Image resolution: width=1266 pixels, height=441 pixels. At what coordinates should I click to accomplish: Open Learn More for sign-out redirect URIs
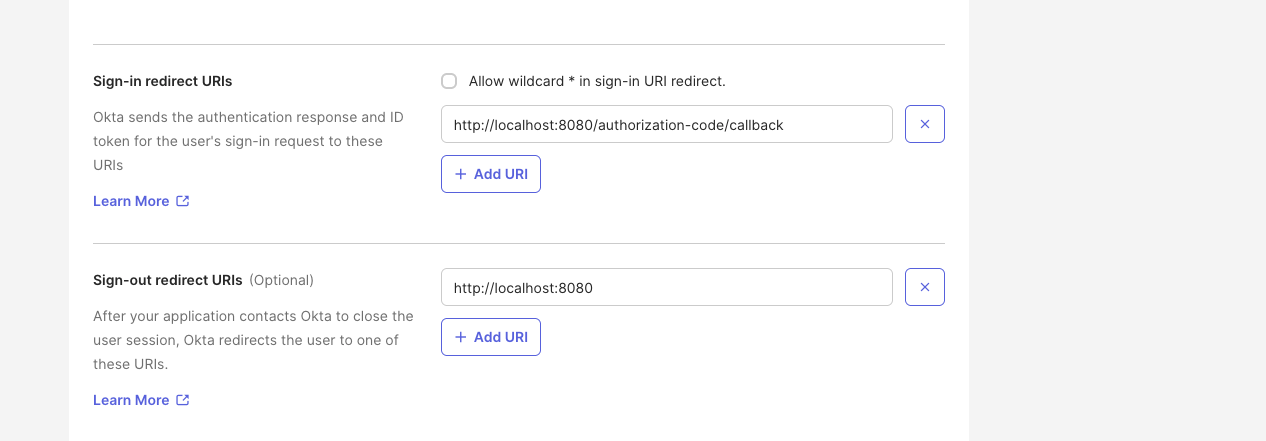click(x=131, y=400)
